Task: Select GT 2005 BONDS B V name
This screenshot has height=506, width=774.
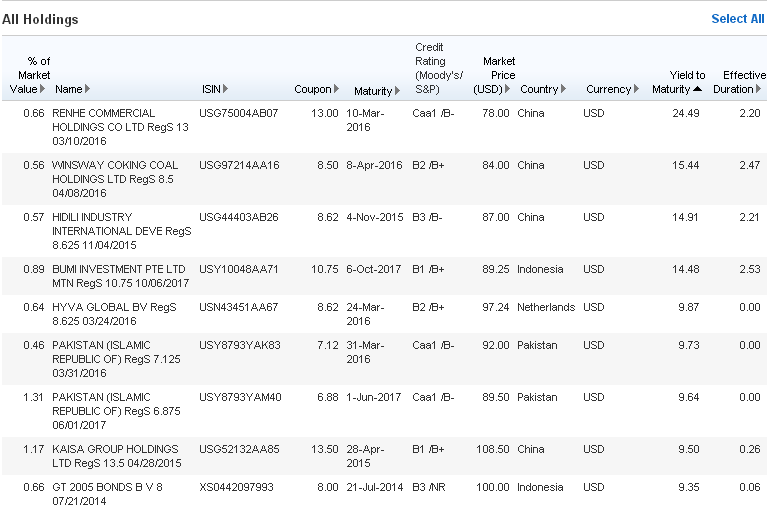Action: pyautogui.click(x=107, y=494)
